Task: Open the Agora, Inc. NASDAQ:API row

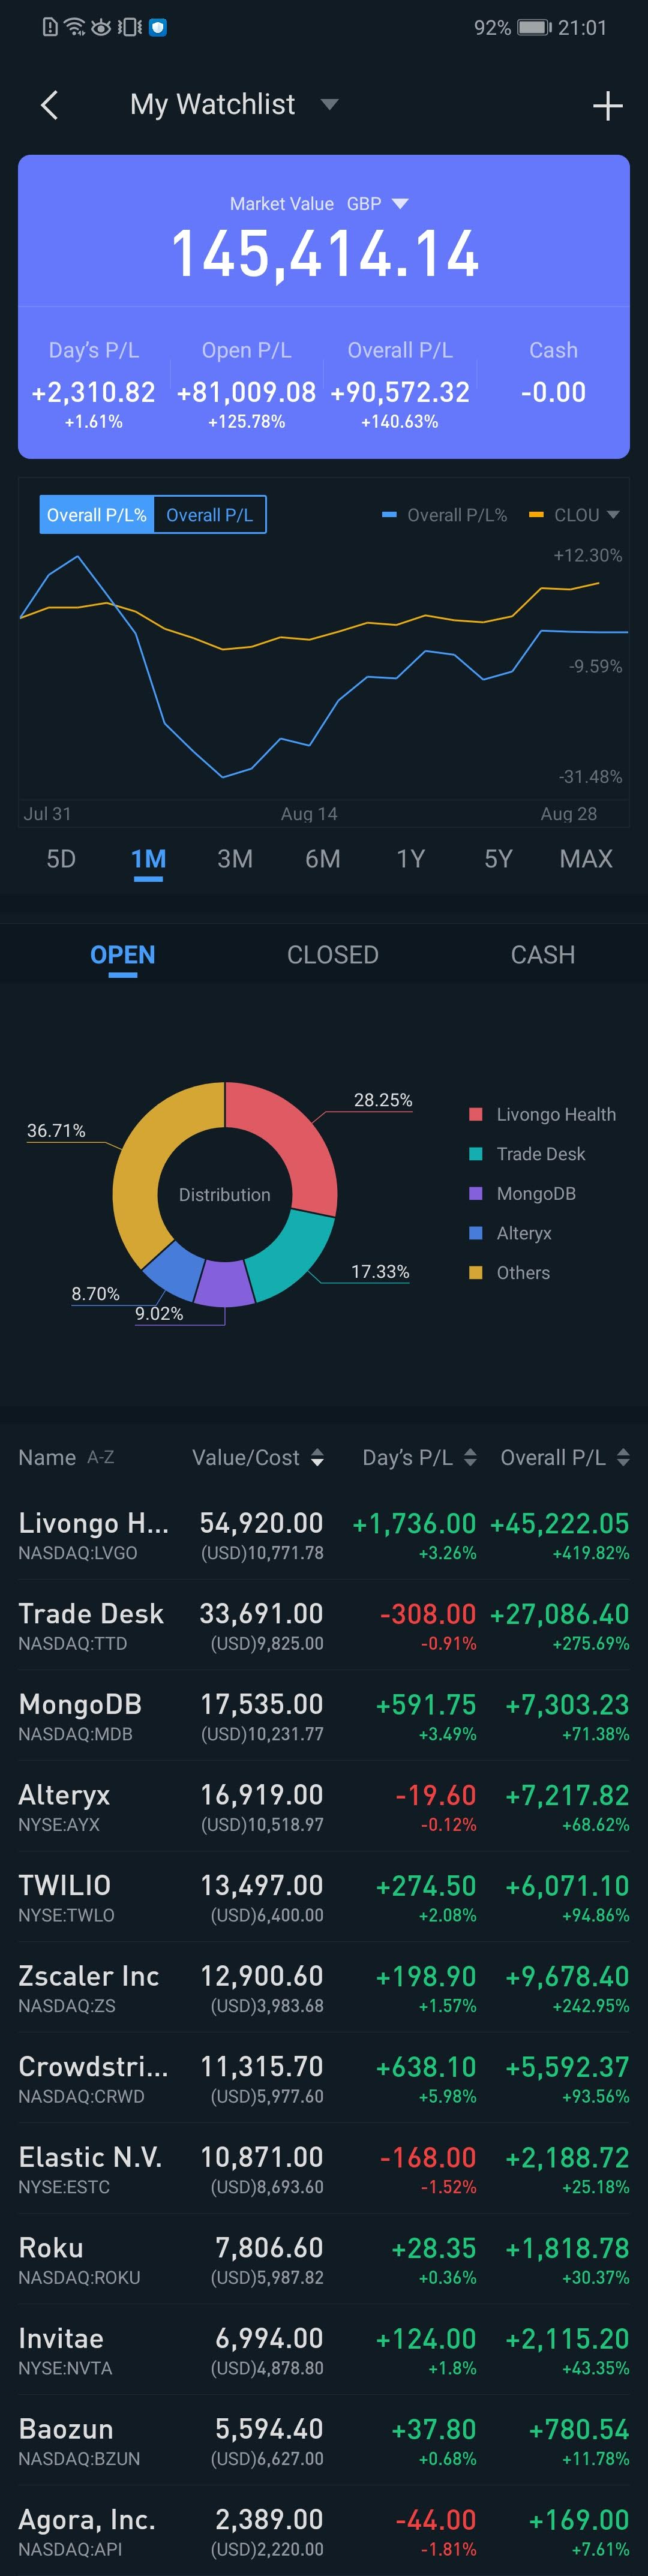Action: coord(324,2531)
